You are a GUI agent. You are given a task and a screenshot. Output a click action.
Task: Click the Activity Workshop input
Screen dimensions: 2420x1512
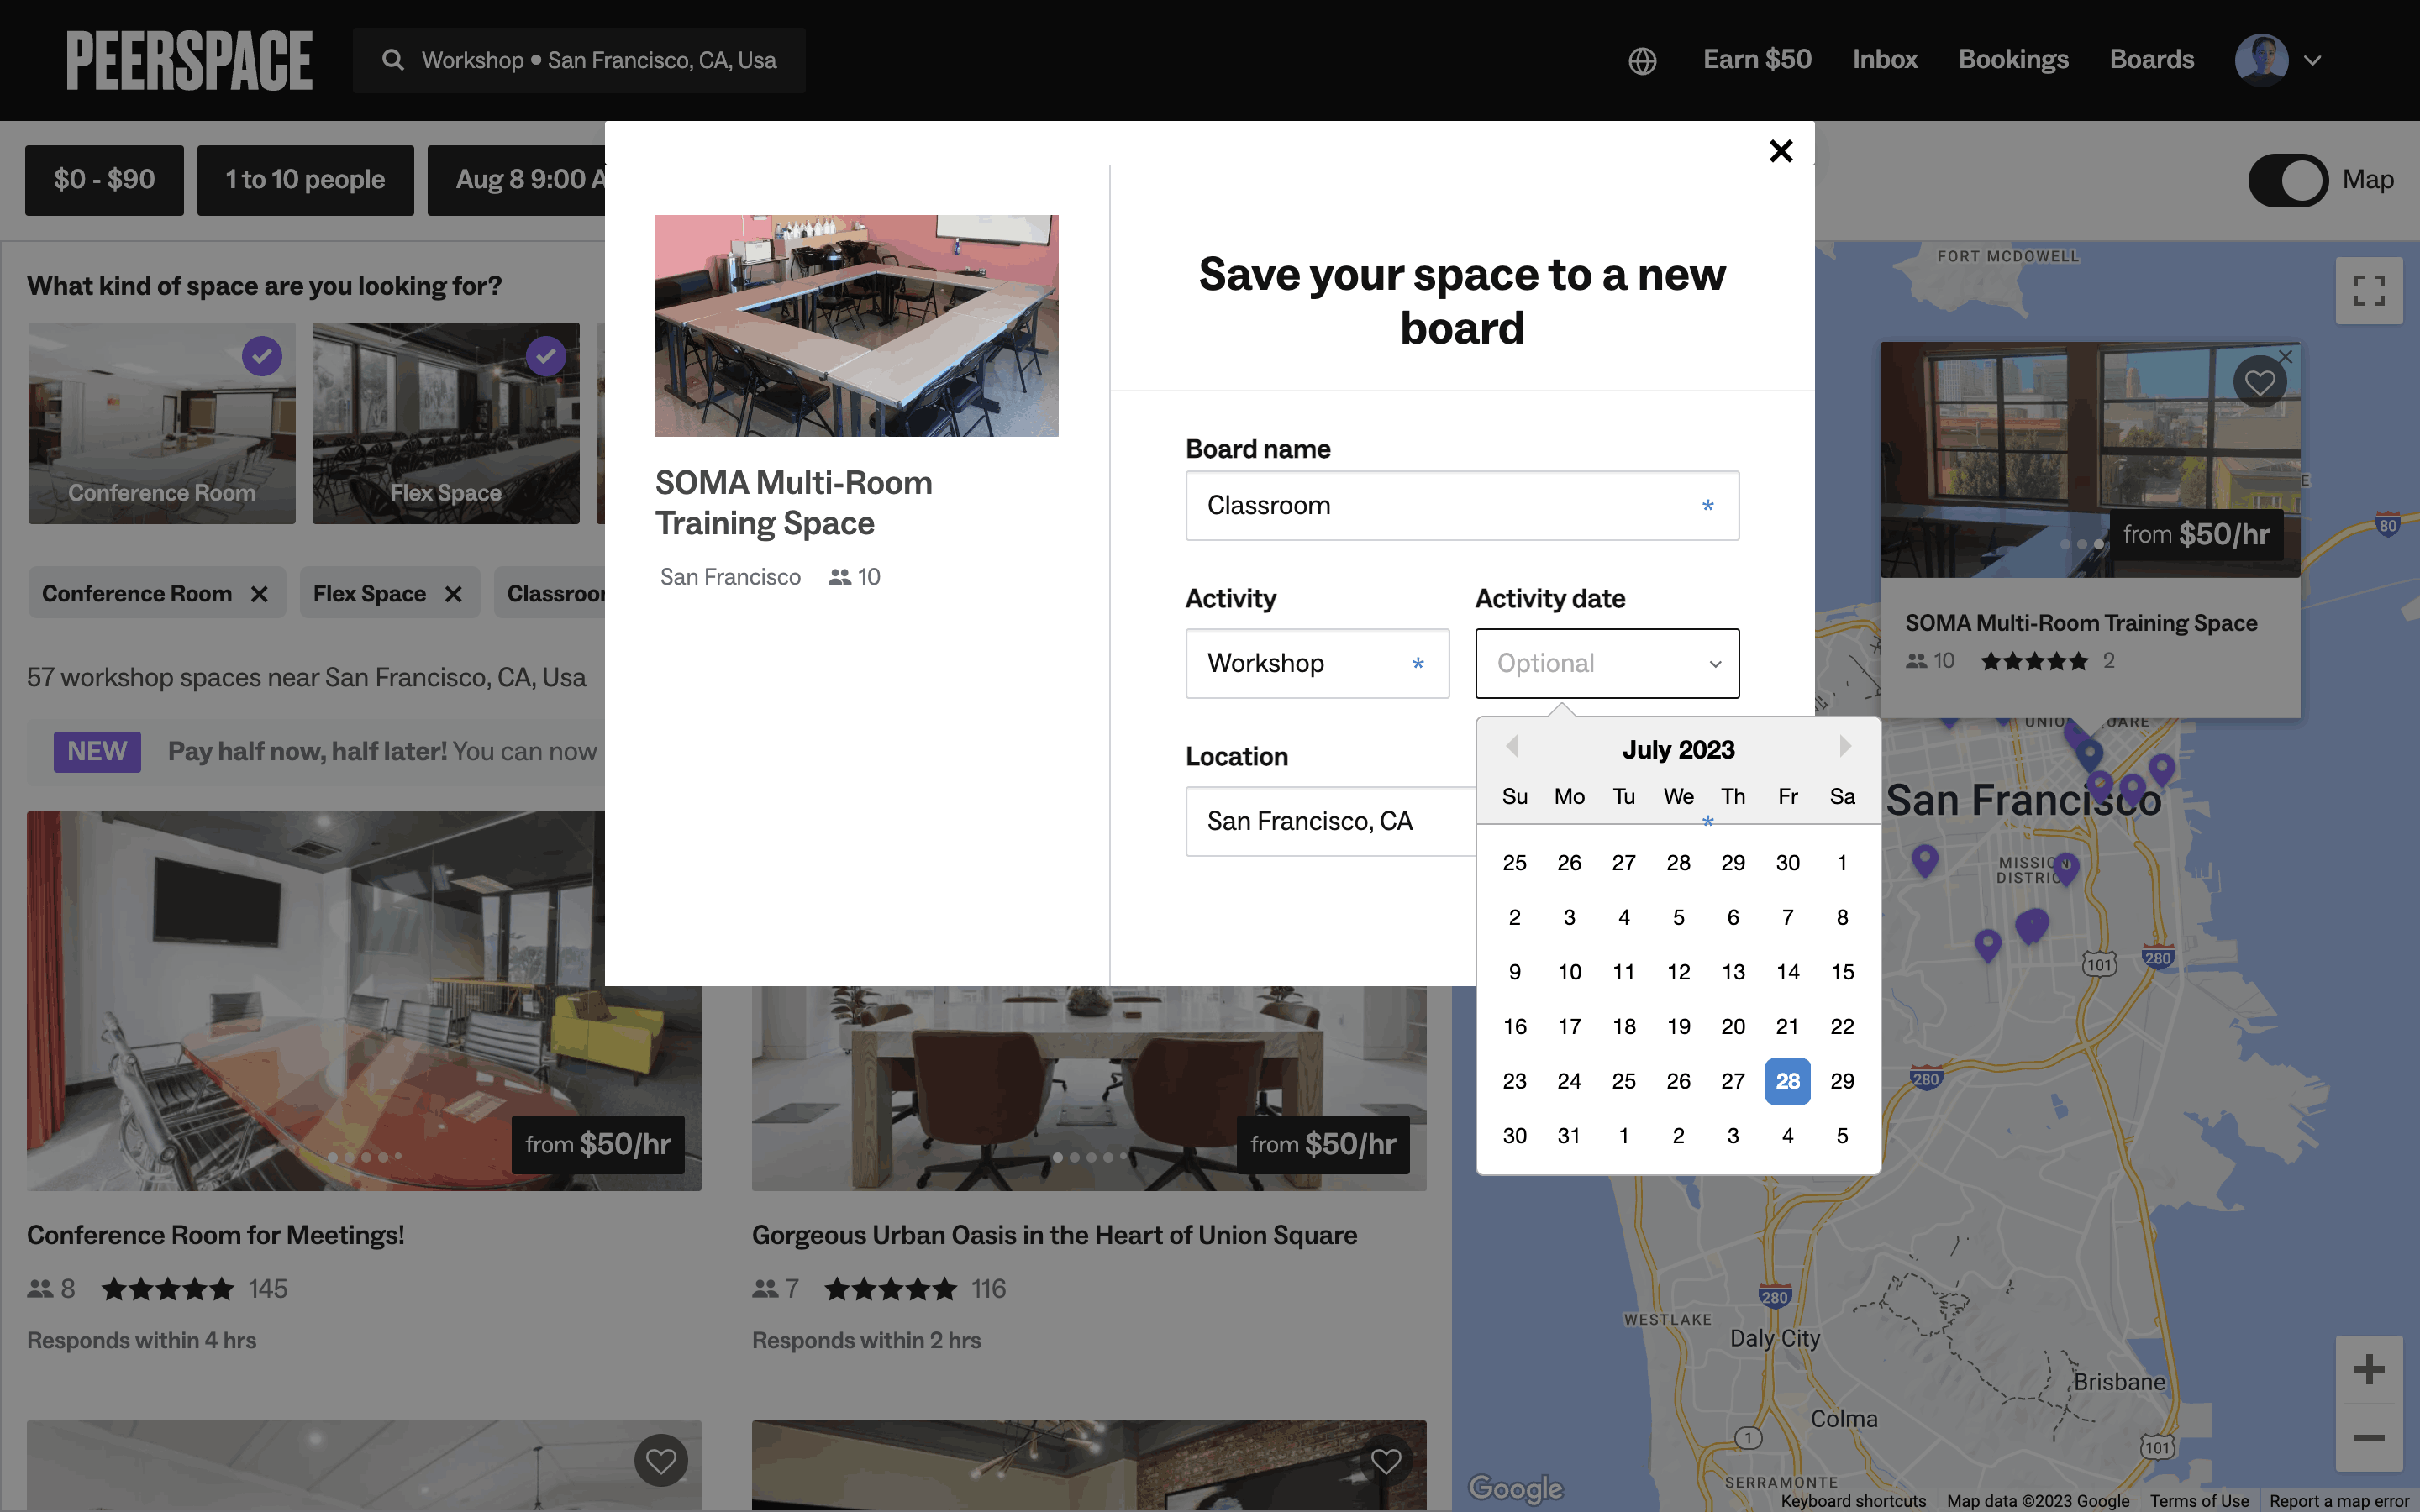[x=1317, y=663]
